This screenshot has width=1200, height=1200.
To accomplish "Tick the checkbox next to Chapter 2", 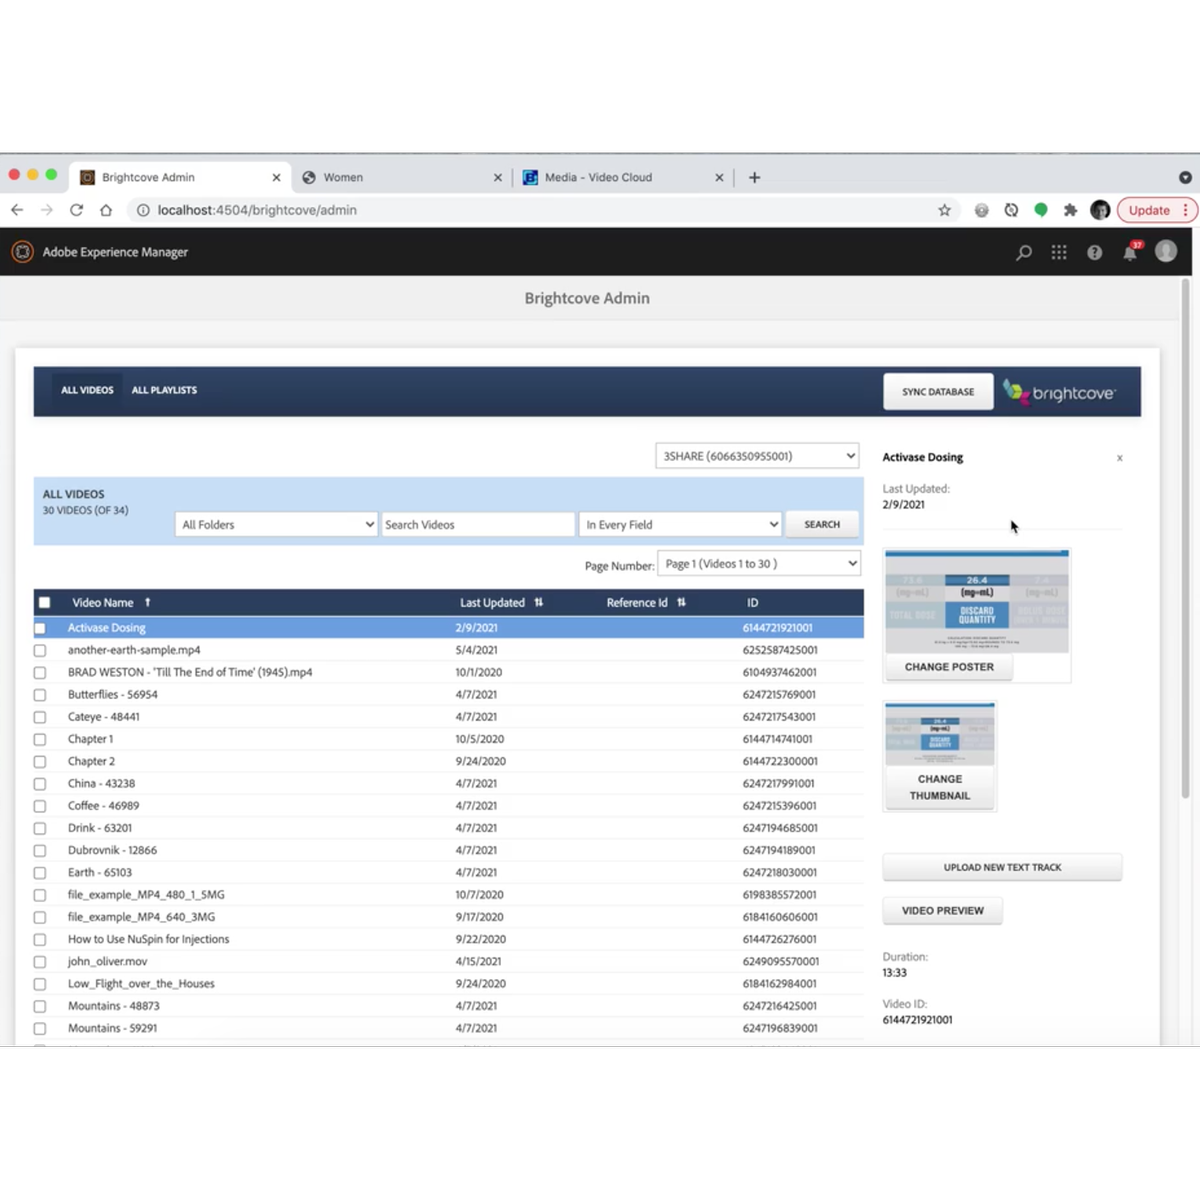I will point(40,762).
